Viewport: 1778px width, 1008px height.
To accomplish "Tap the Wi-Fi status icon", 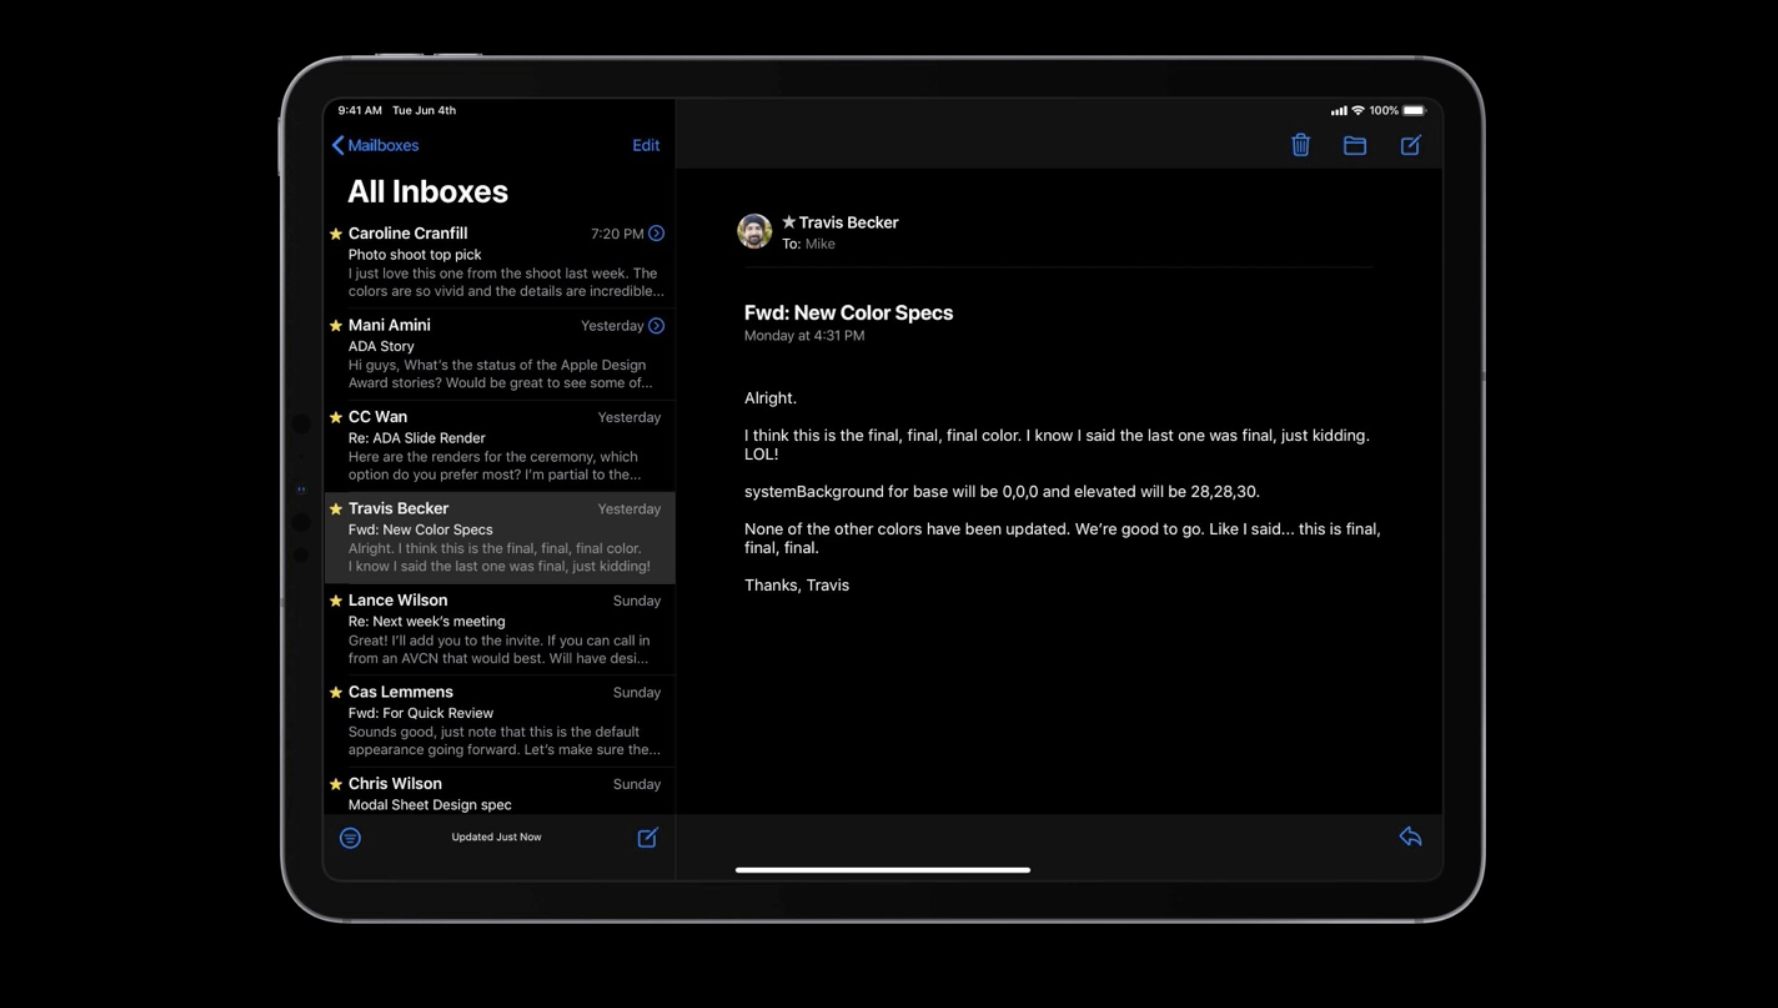I will [1357, 110].
